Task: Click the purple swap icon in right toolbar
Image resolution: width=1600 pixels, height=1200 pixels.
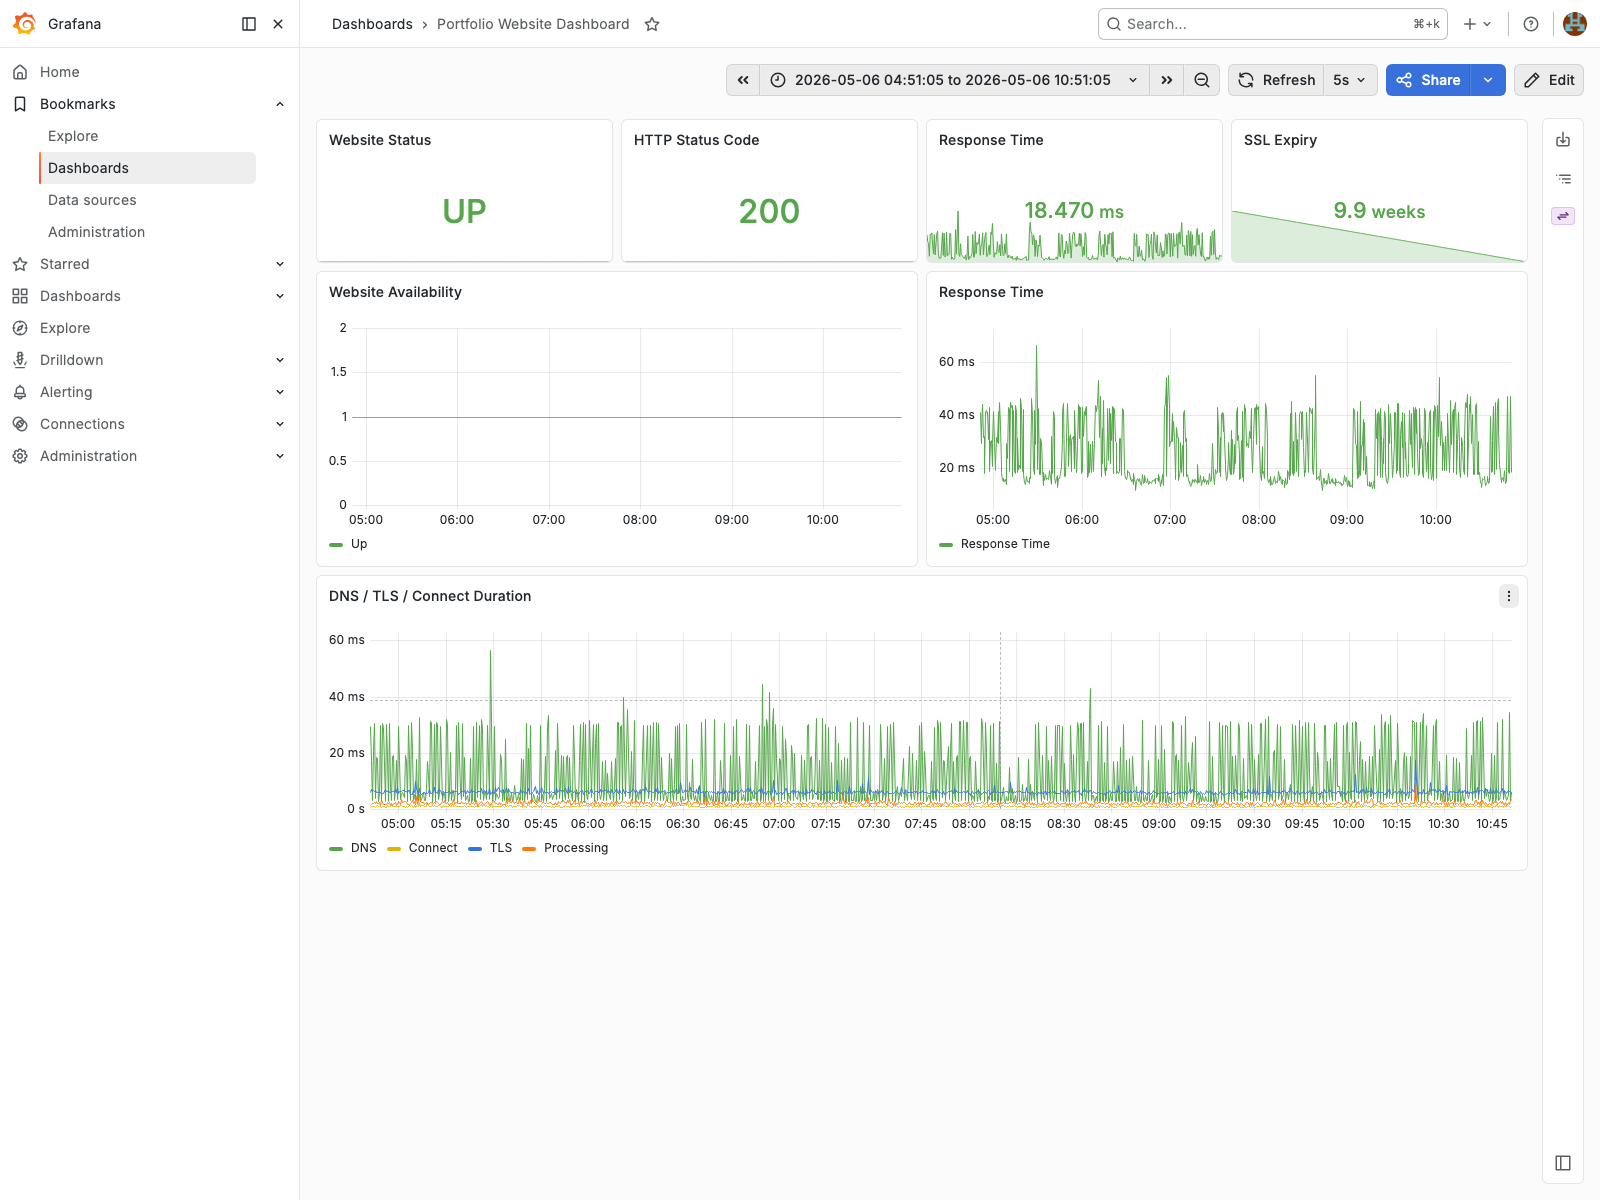Action: pyautogui.click(x=1563, y=216)
